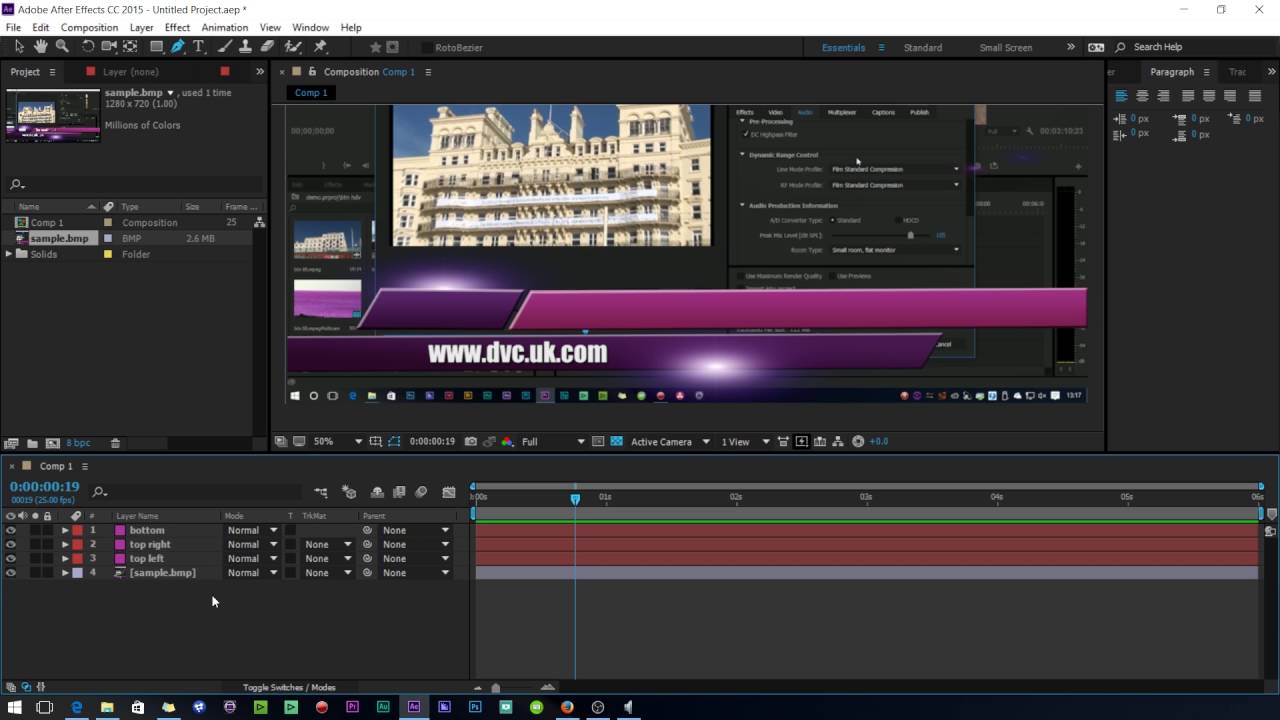Select the Pan Behind anchor point tool
1280x720 pixels.
tap(130, 47)
